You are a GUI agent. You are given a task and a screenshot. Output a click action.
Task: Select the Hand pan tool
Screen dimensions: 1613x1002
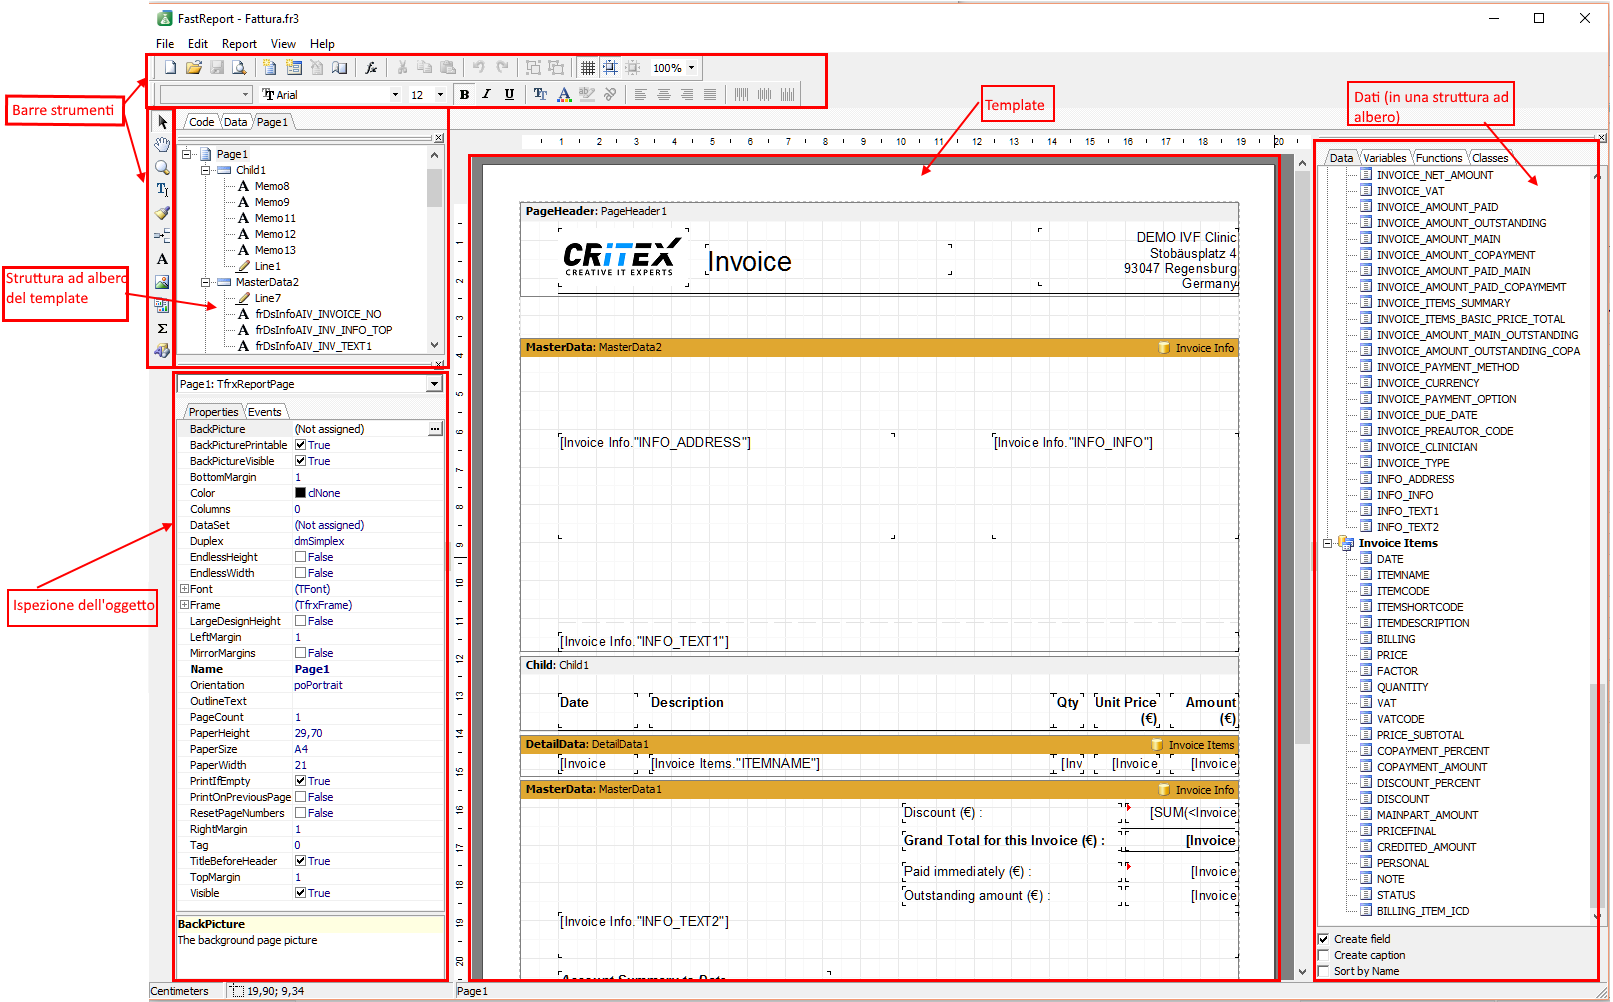162,145
